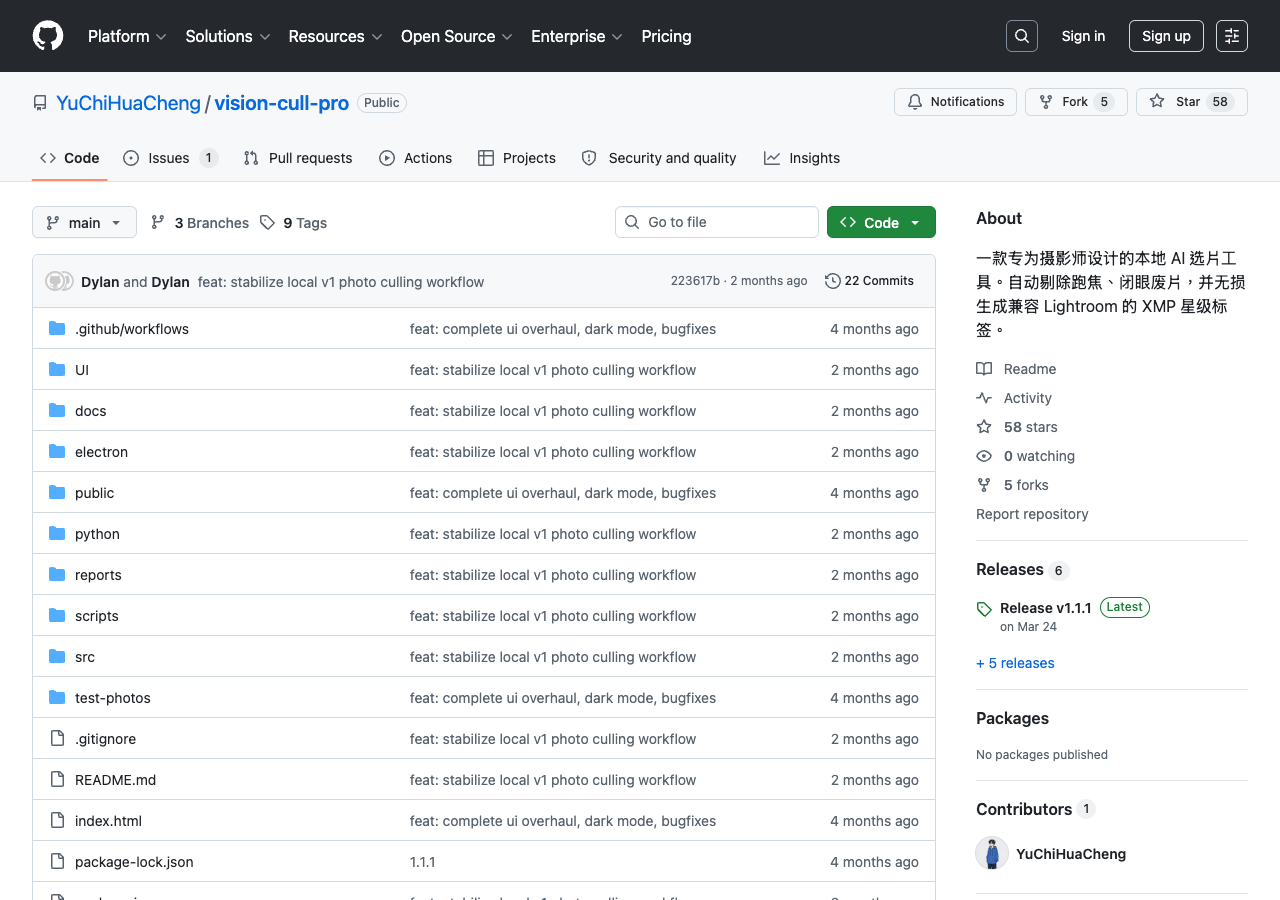
Task: Click the Notifications bell icon
Action: pyautogui.click(x=915, y=102)
